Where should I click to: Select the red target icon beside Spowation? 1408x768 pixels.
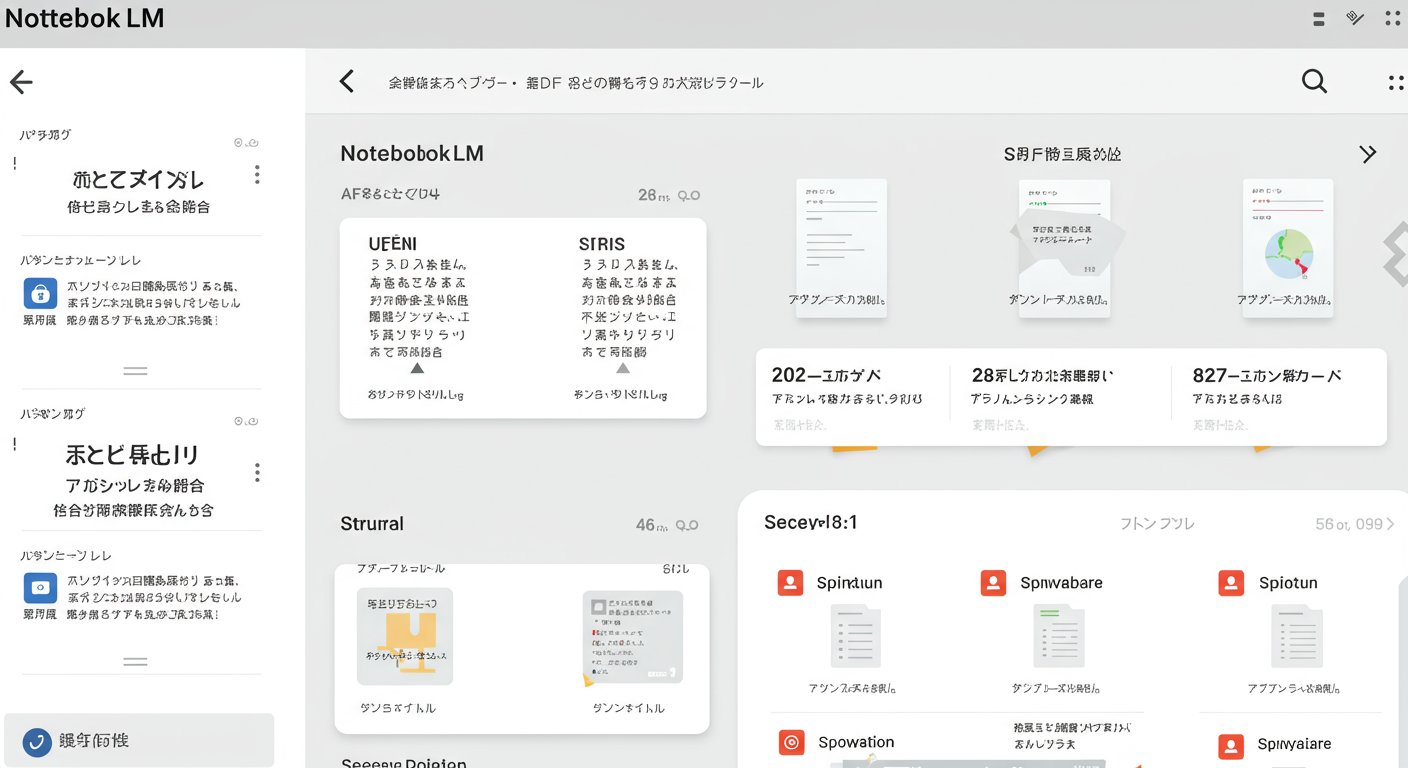click(791, 742)
